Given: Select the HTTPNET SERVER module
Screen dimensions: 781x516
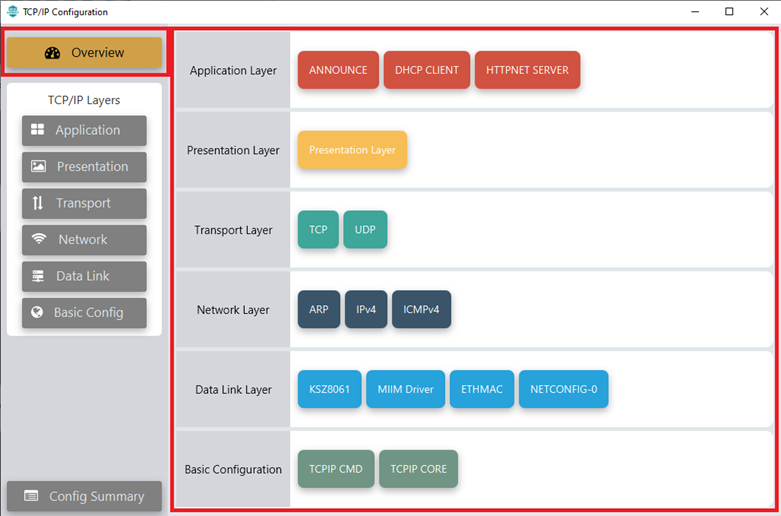Looking at the screenshot, I should click(x=527, y=70).
